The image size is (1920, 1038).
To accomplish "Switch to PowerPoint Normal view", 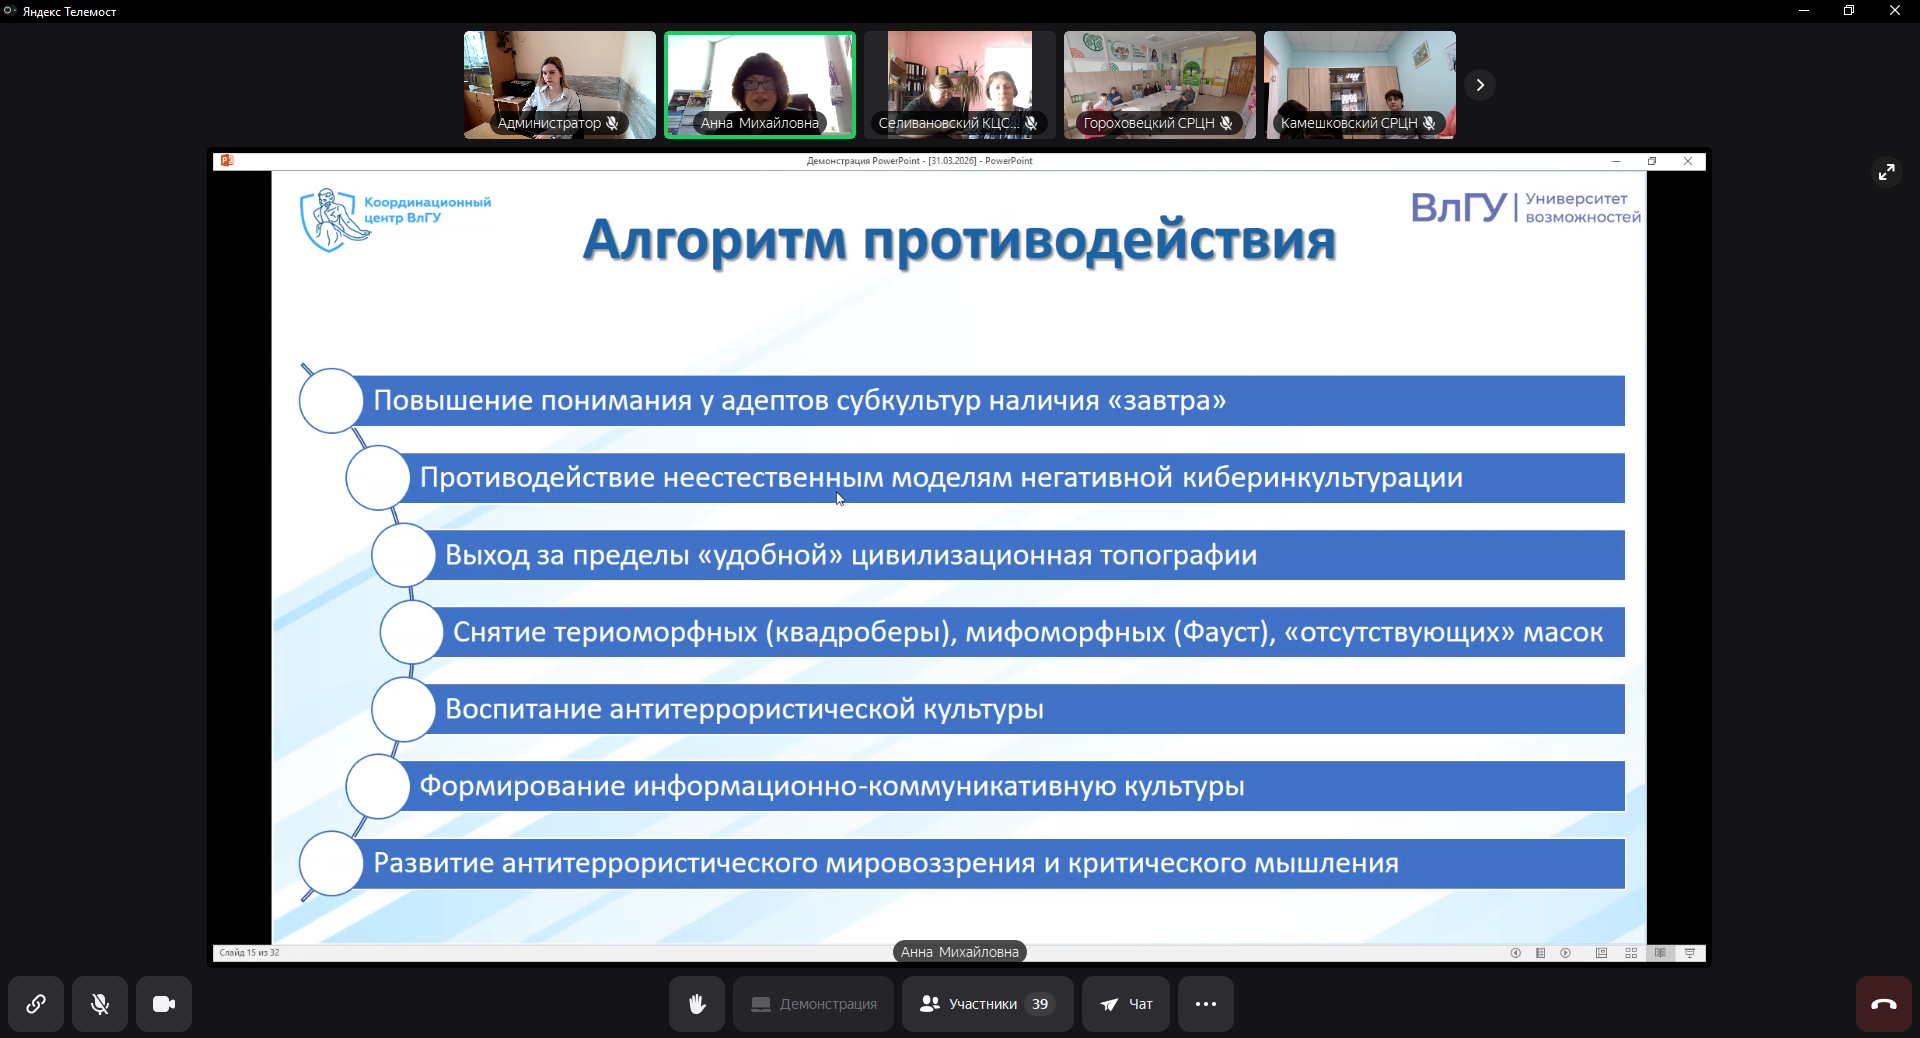I will pyautogui.click(x=1601, y=953).
